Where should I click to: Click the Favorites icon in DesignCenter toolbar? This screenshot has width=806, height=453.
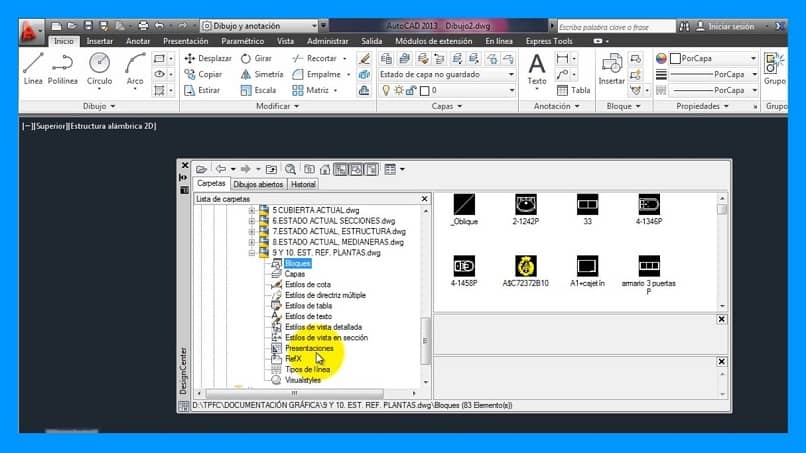(x=309, y=169)
